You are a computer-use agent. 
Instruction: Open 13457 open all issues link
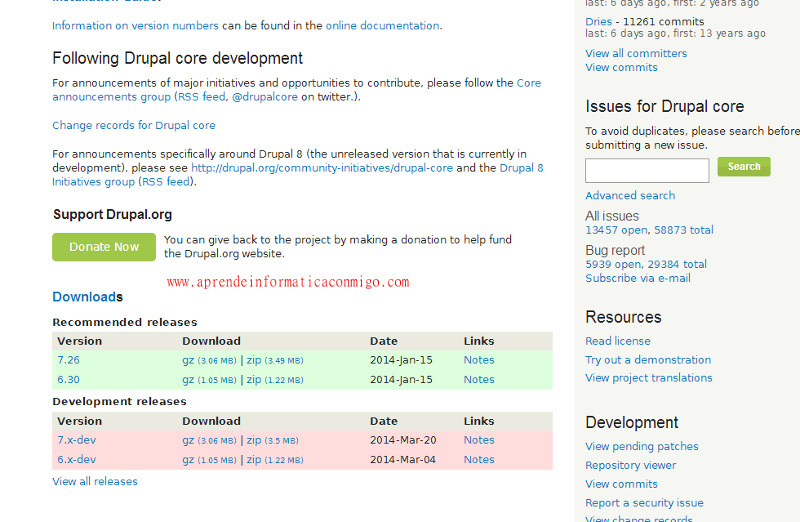pos(616,230)
